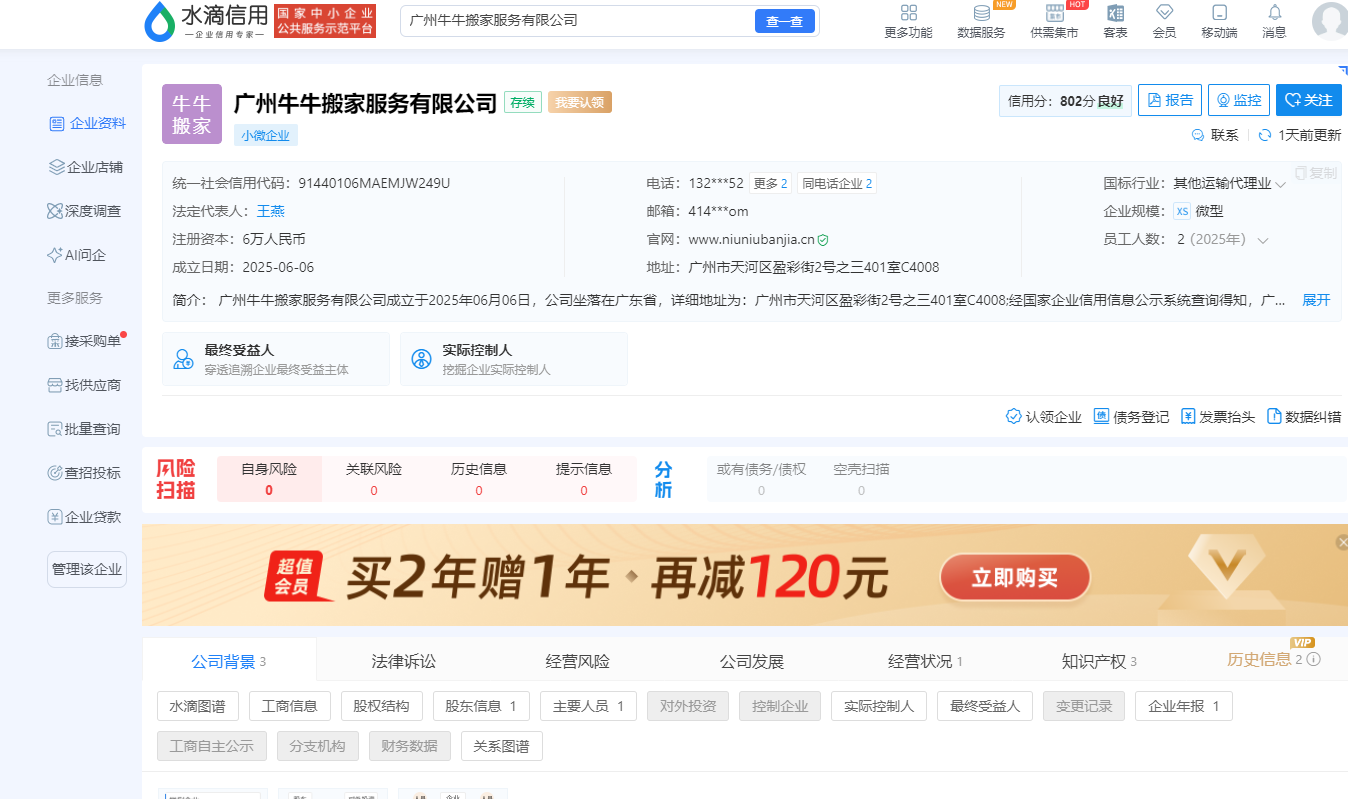This screenshot has width=1348, height=799.
Task: Click 管理该企业 button
Action: [87, 569]
